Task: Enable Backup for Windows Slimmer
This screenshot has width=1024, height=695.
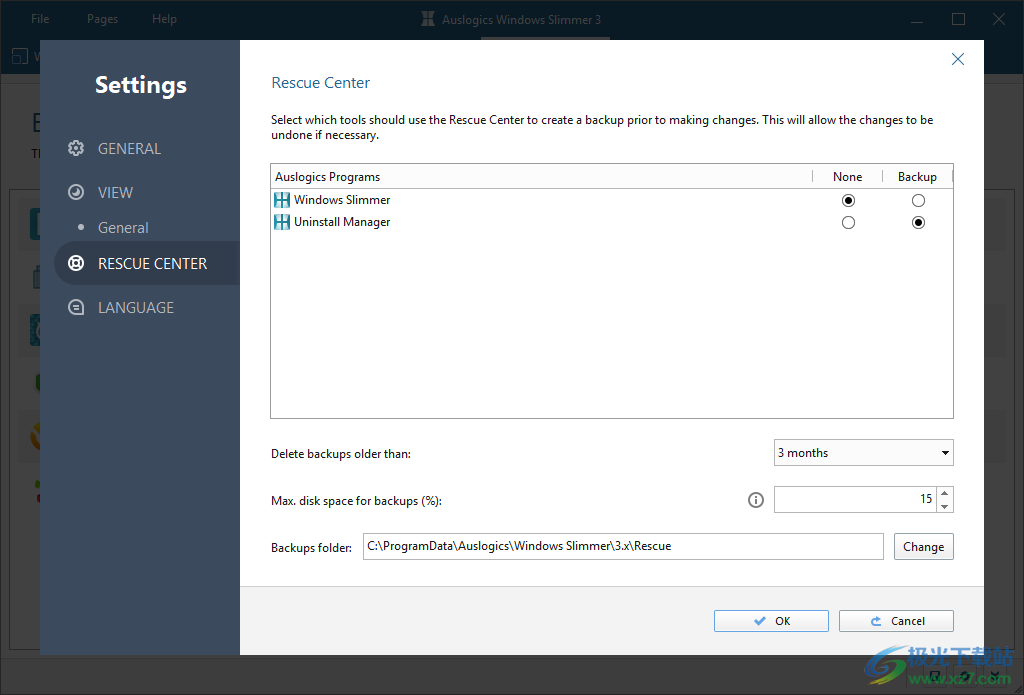Action: (x=918, y=200)
